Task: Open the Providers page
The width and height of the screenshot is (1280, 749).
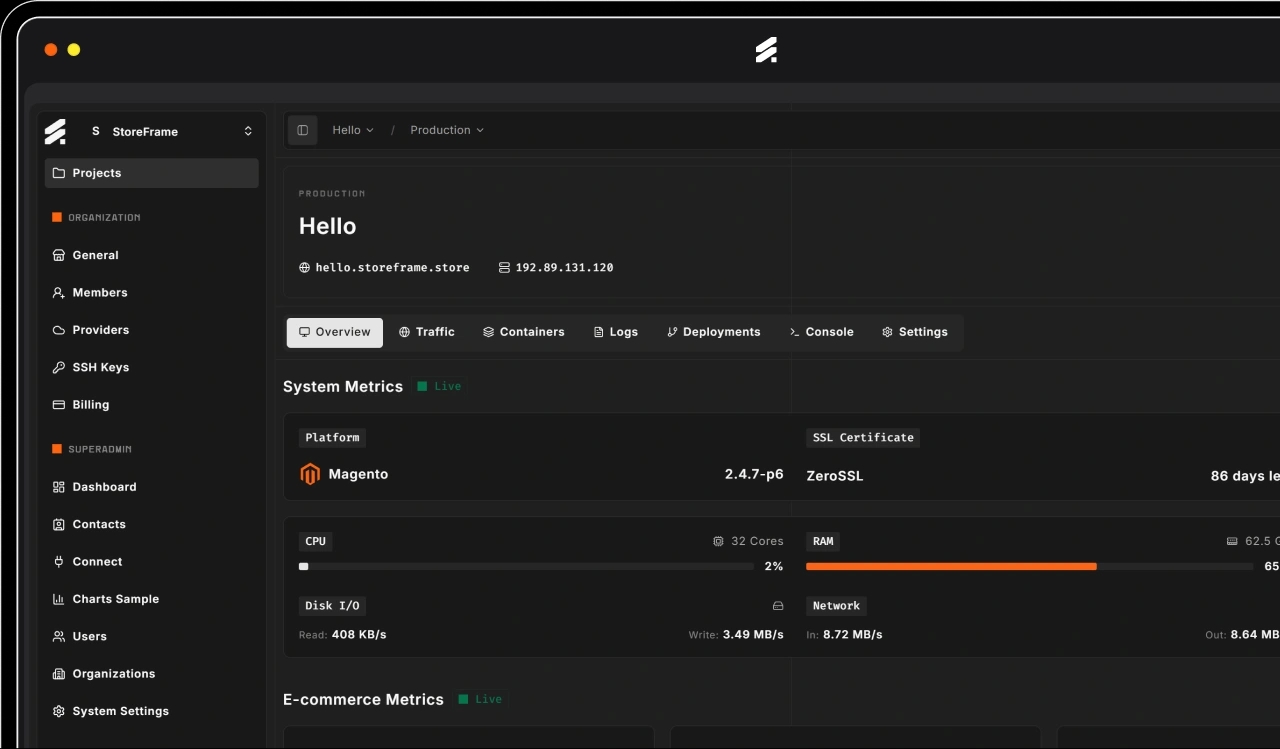Action: 152,330
